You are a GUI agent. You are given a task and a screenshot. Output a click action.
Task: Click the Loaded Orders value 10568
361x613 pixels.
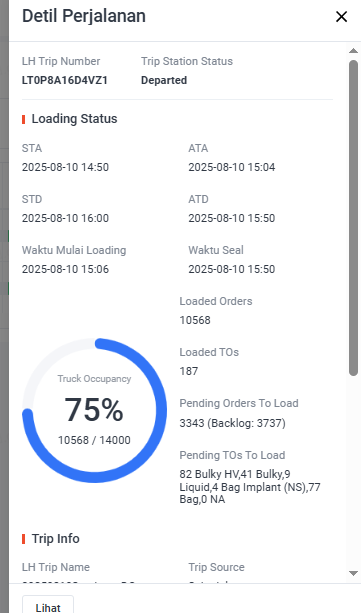pos(195,320)
